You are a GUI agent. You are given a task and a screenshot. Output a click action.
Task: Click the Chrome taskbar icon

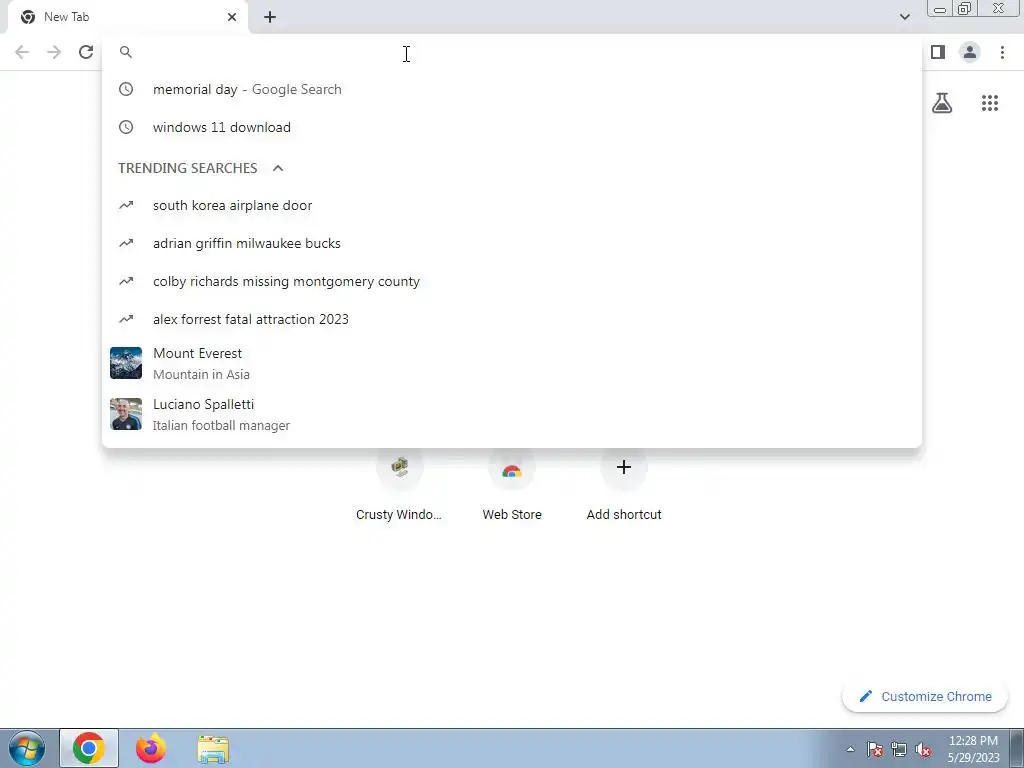89,748
